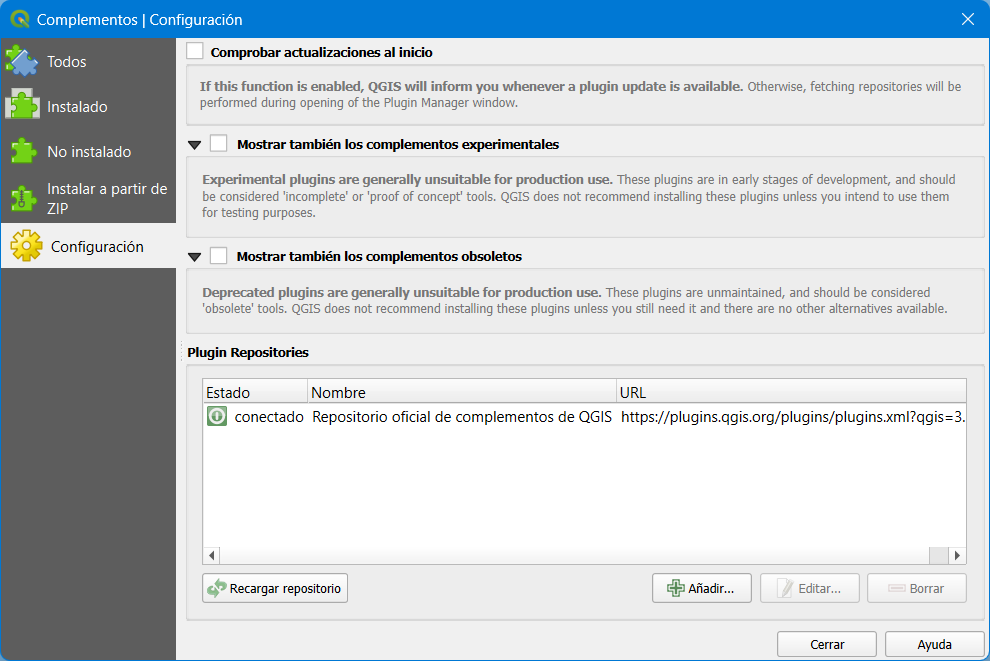990x661 pixels.
Task: Click the repository list right scroll arrow
Action: click(x=958, y=556)
